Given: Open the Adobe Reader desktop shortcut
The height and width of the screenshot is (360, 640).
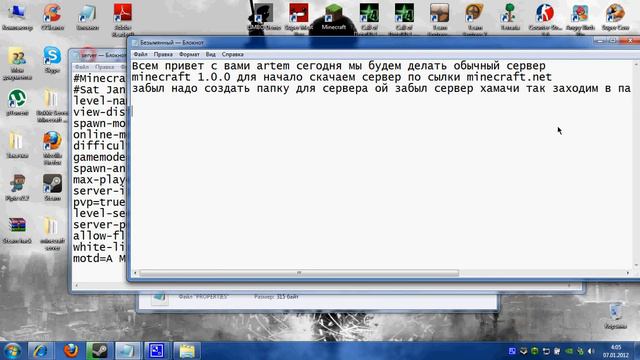Looking at the screenshot, I should [x=122, y=20].
